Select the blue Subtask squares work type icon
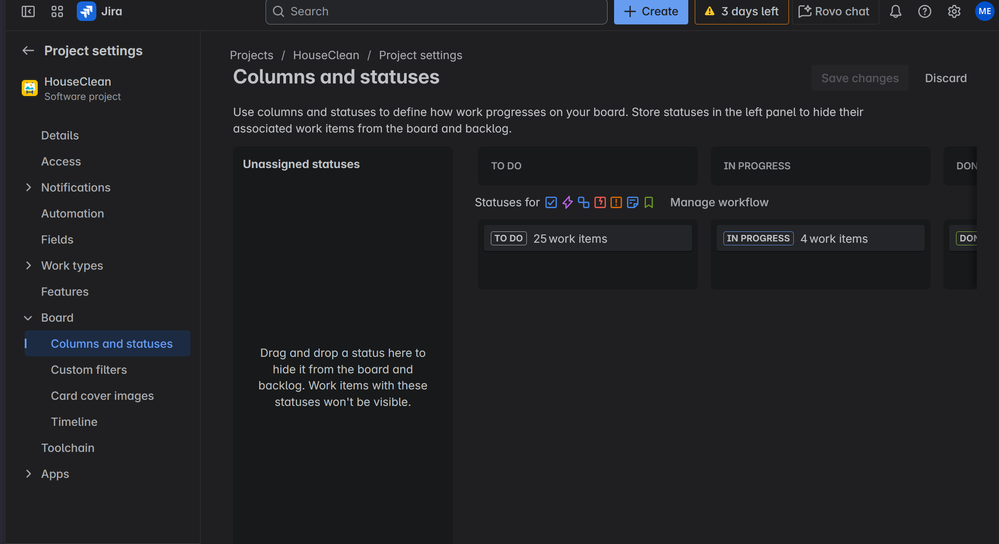Image resolution: width=999 pixels, height=544 pixels. [584, 203]
